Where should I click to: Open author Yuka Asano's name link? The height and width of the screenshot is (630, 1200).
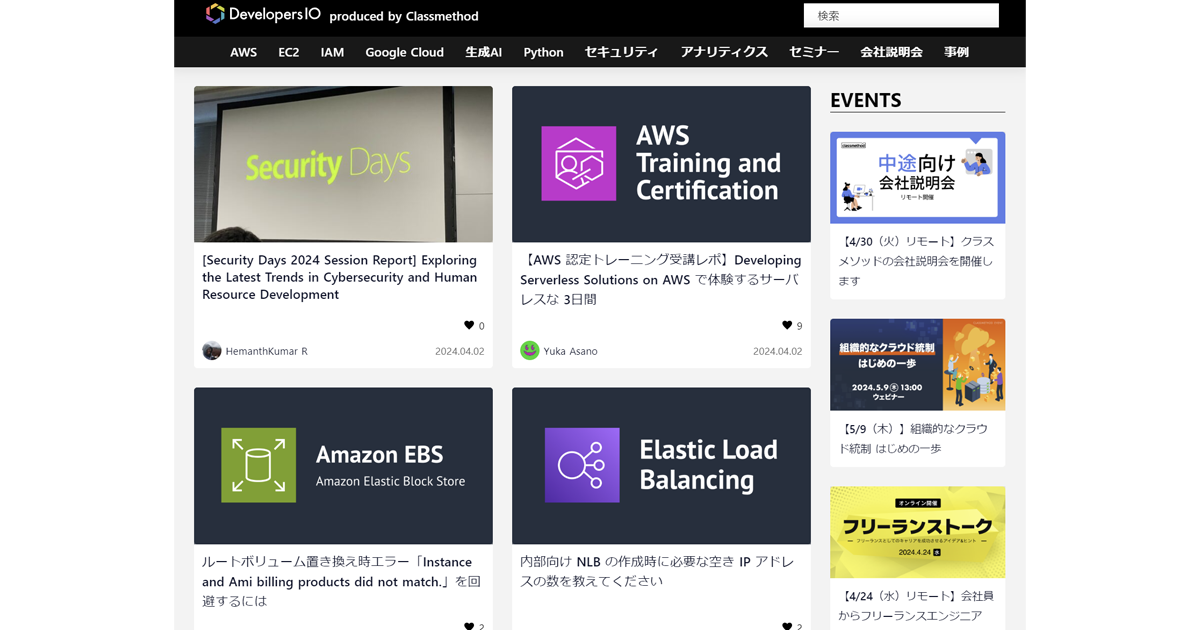click(x=571, y=351)
